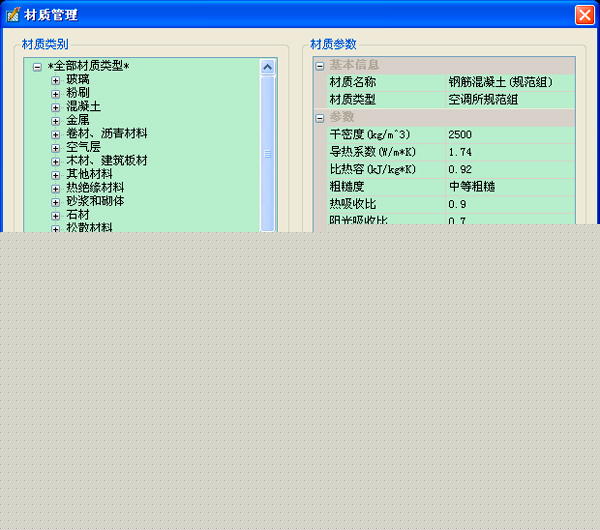Click the 材质类型 value 空调所规范组
The width and height of the screenshot is (600, 530).
coord(510,100)
